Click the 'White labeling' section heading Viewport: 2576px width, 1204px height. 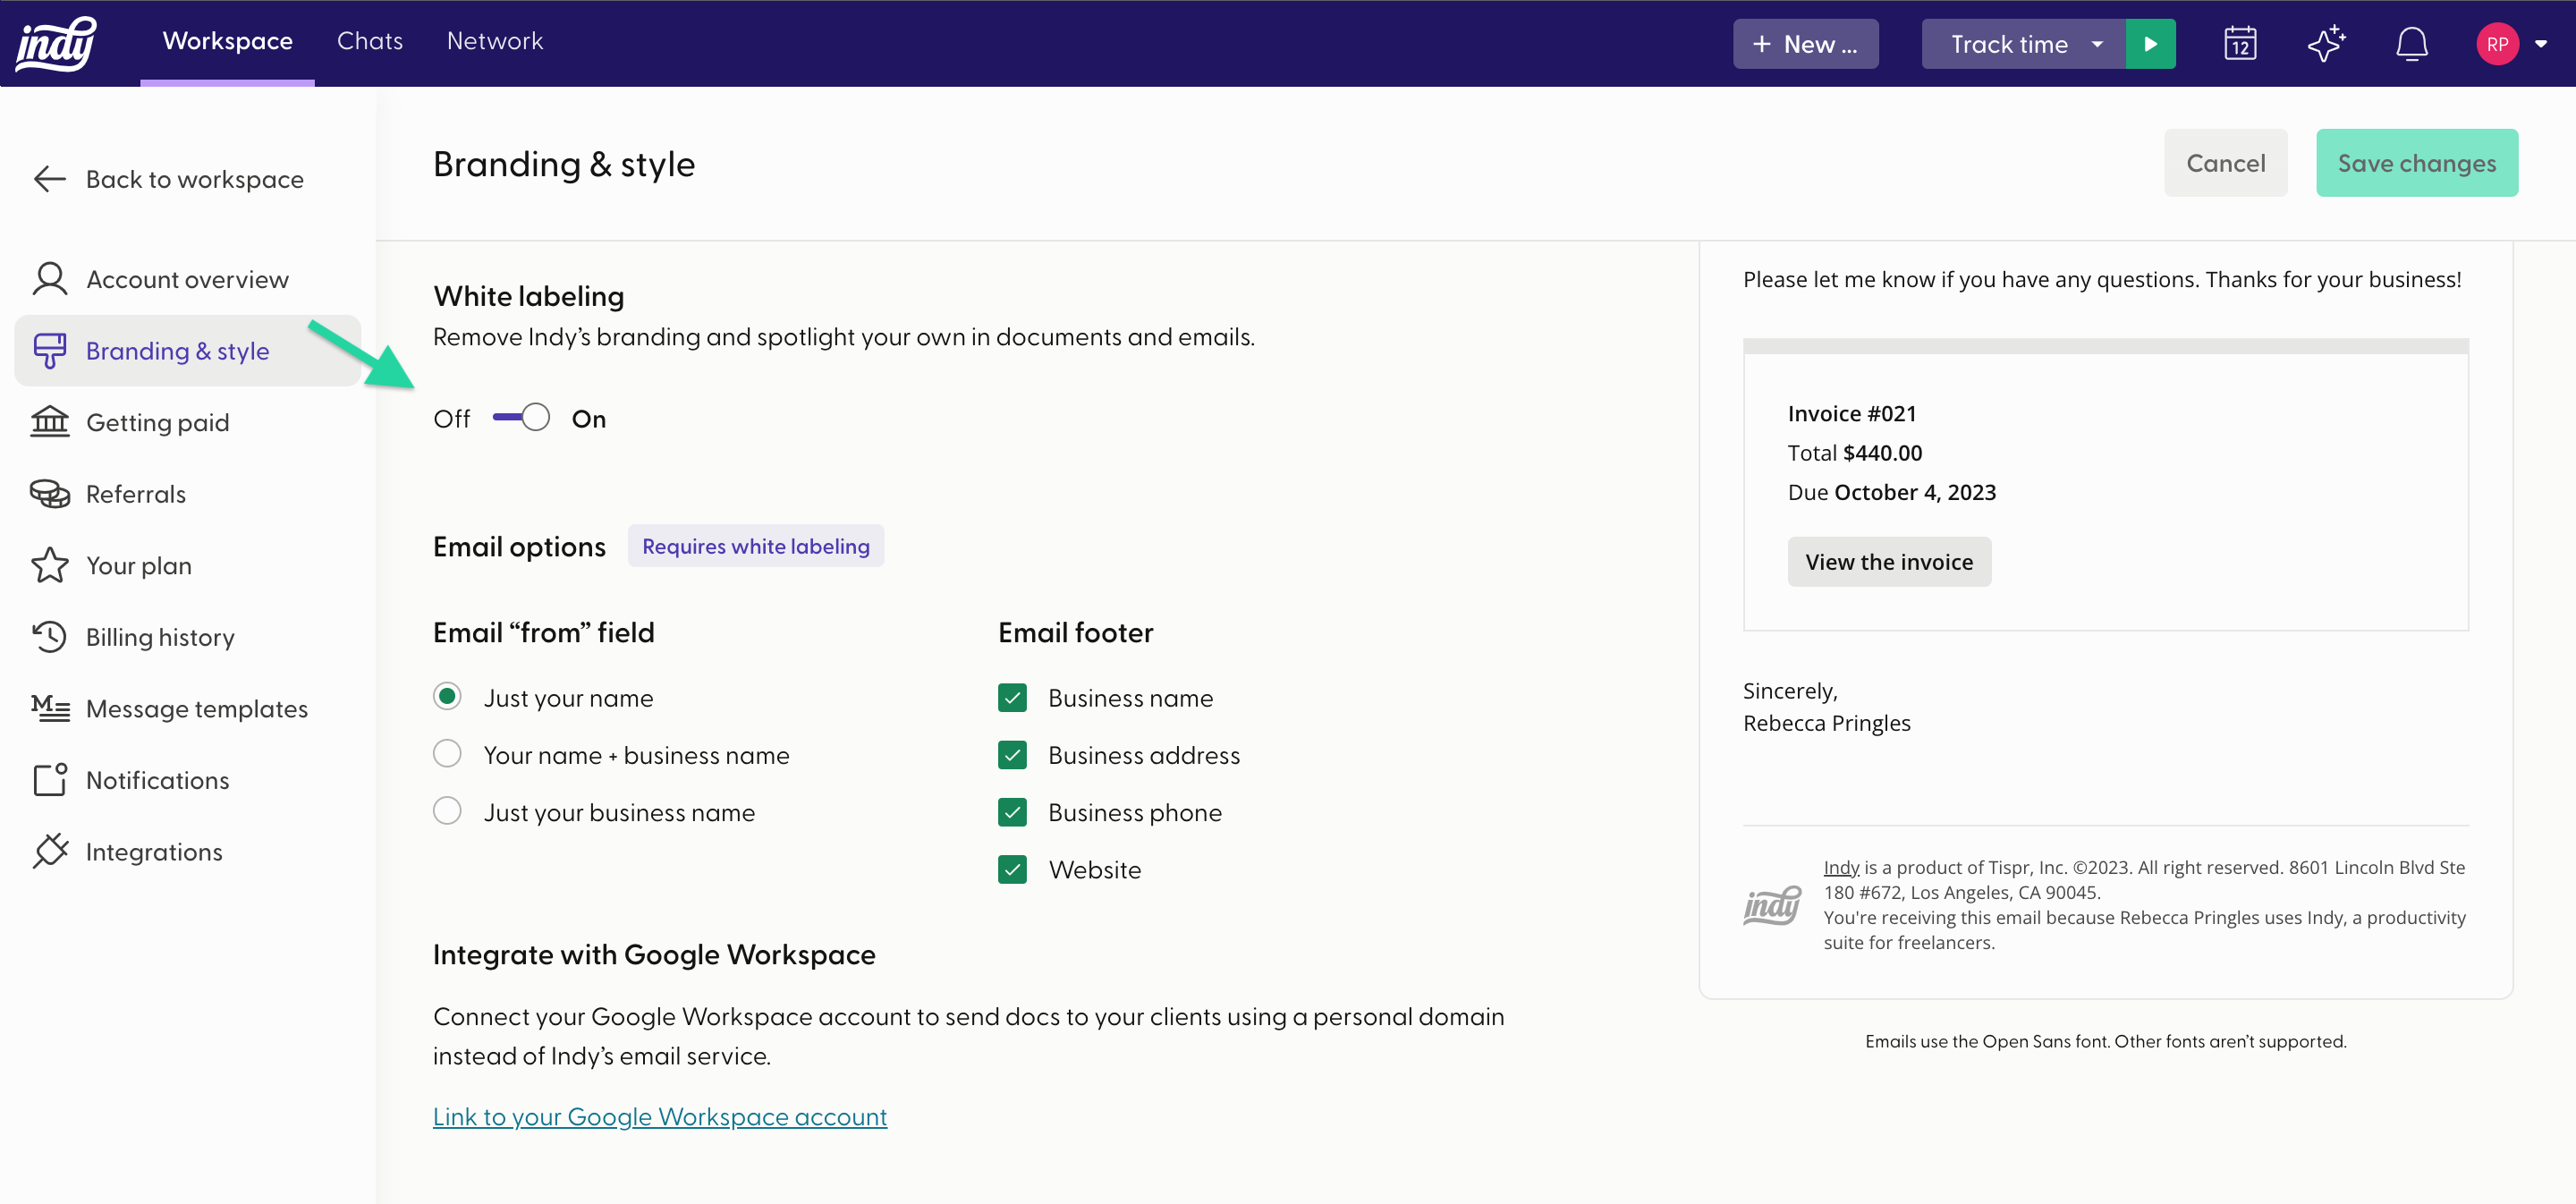coord(529,296)
